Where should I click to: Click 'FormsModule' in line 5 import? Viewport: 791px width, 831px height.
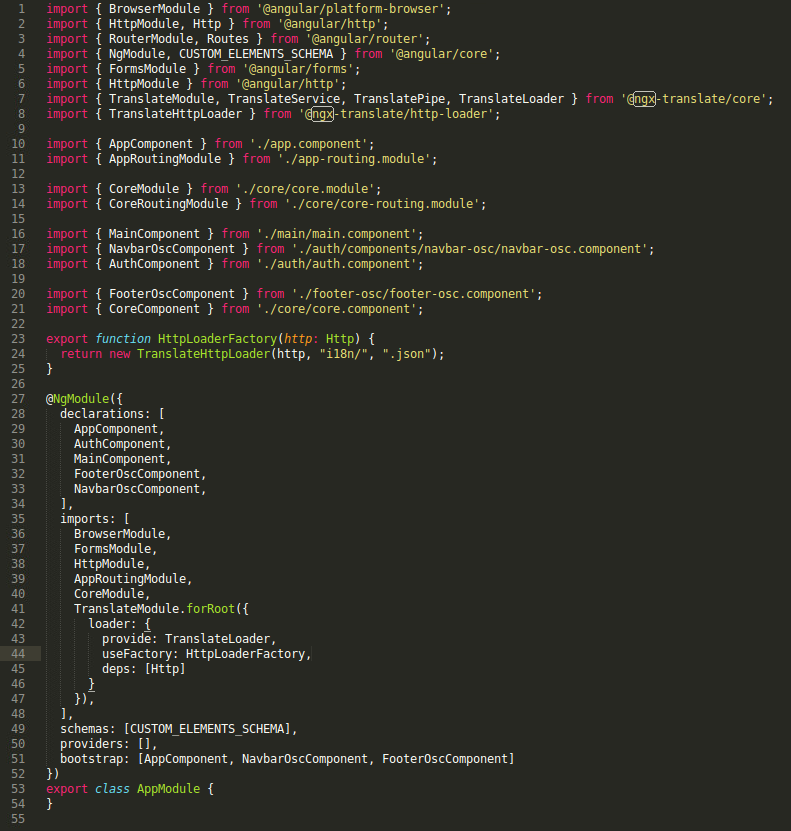point(147,69)
